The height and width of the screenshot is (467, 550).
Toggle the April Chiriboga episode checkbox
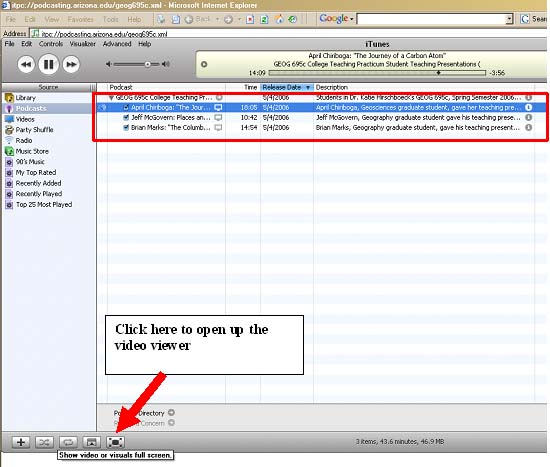[x=126, y=107]
